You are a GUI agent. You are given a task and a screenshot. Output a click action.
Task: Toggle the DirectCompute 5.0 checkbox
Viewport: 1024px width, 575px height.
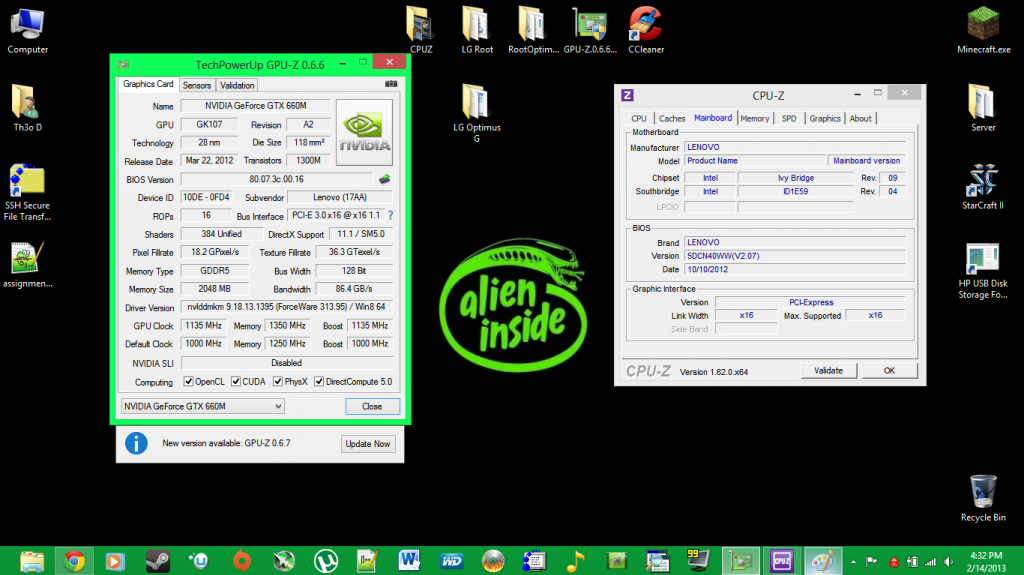click(x=319, y=382)
